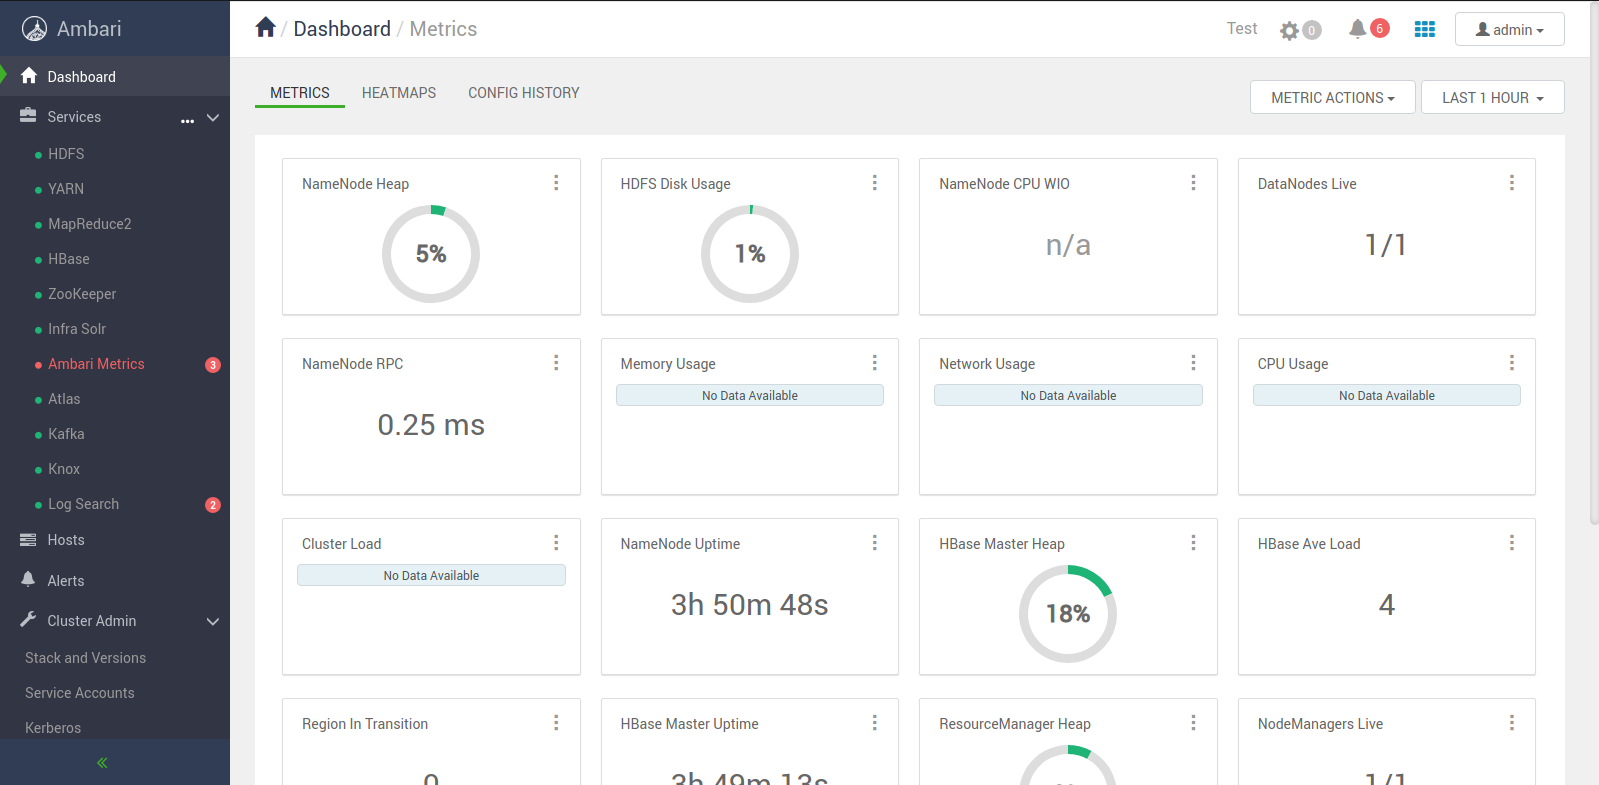Viewport: 1599px width, 785px height.
Task: Open Stack and Versions page
Action: click(x=85, y=658)
